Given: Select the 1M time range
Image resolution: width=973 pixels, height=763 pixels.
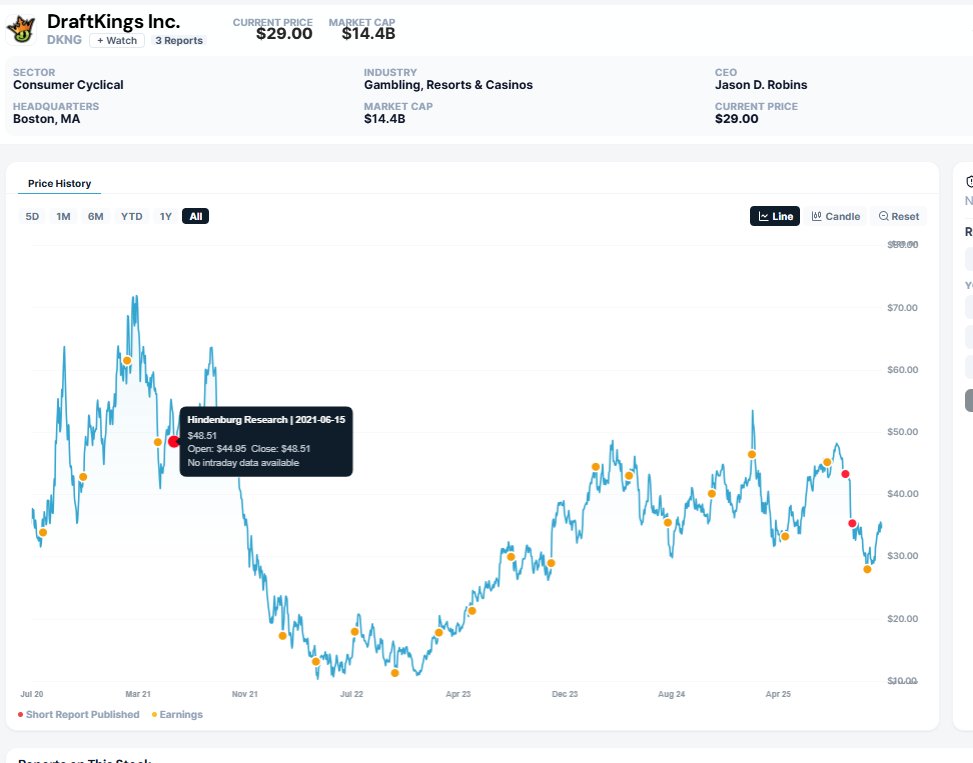Looking at the screenshot, I should pyautogui.click(x=63, y=216).
